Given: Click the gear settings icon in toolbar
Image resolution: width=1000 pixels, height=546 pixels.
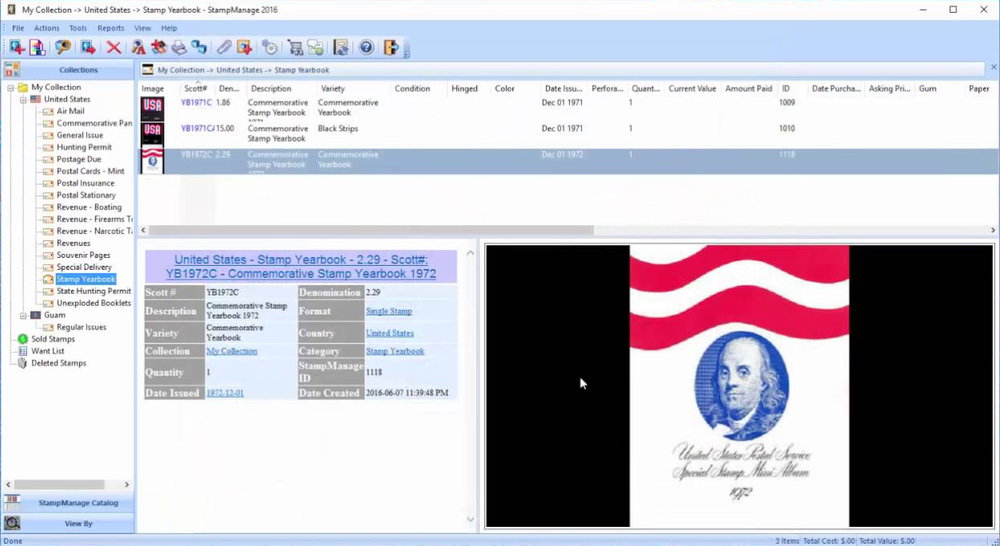Looking at the screenshot, I should pyautogui.click(x=270, y=47).
